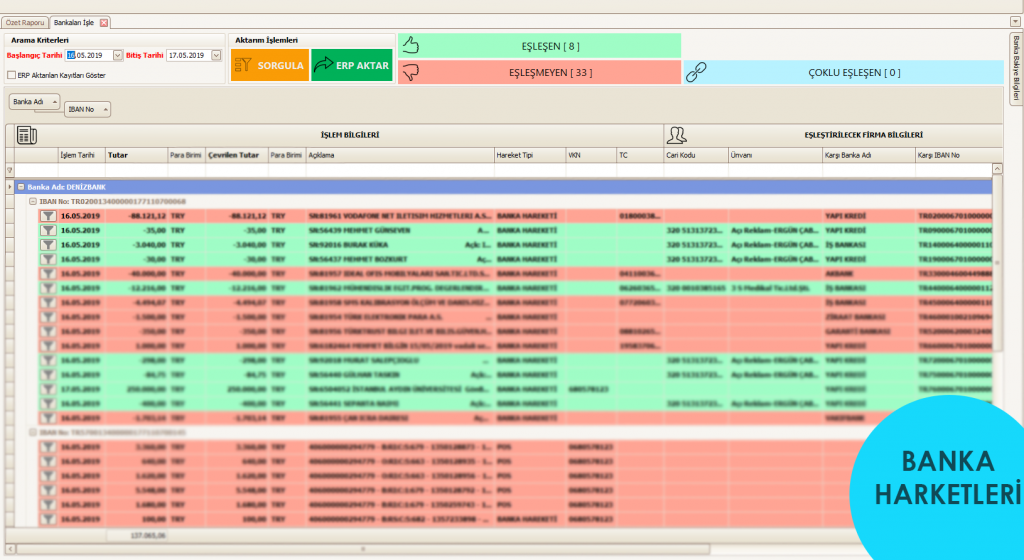Click the thumbs-up icon beside EŞLEŞEN
Screen dimensions: 1024x560
tap(410, 45)
